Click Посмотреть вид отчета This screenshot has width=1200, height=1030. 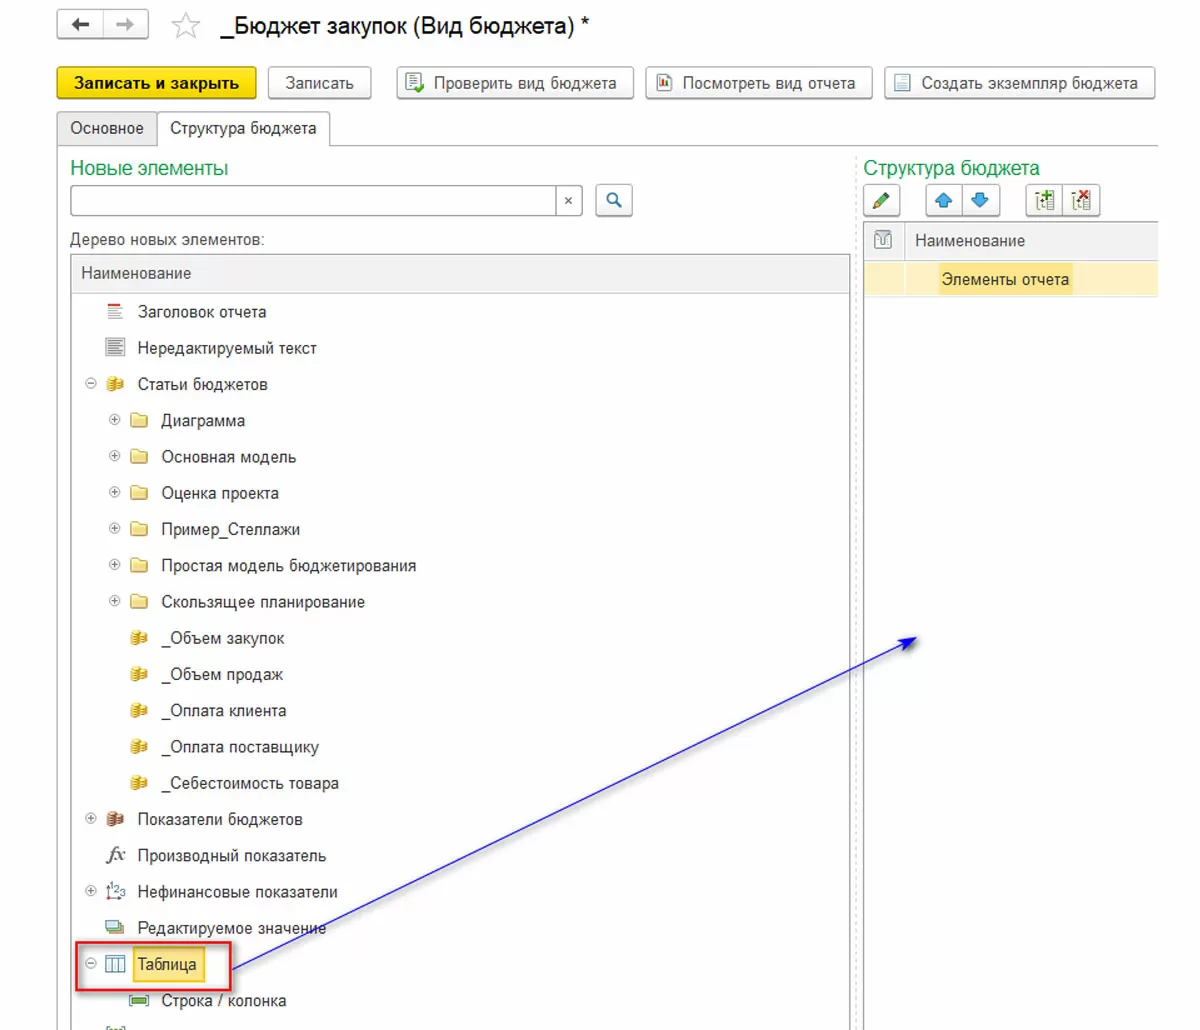(758, 83)
